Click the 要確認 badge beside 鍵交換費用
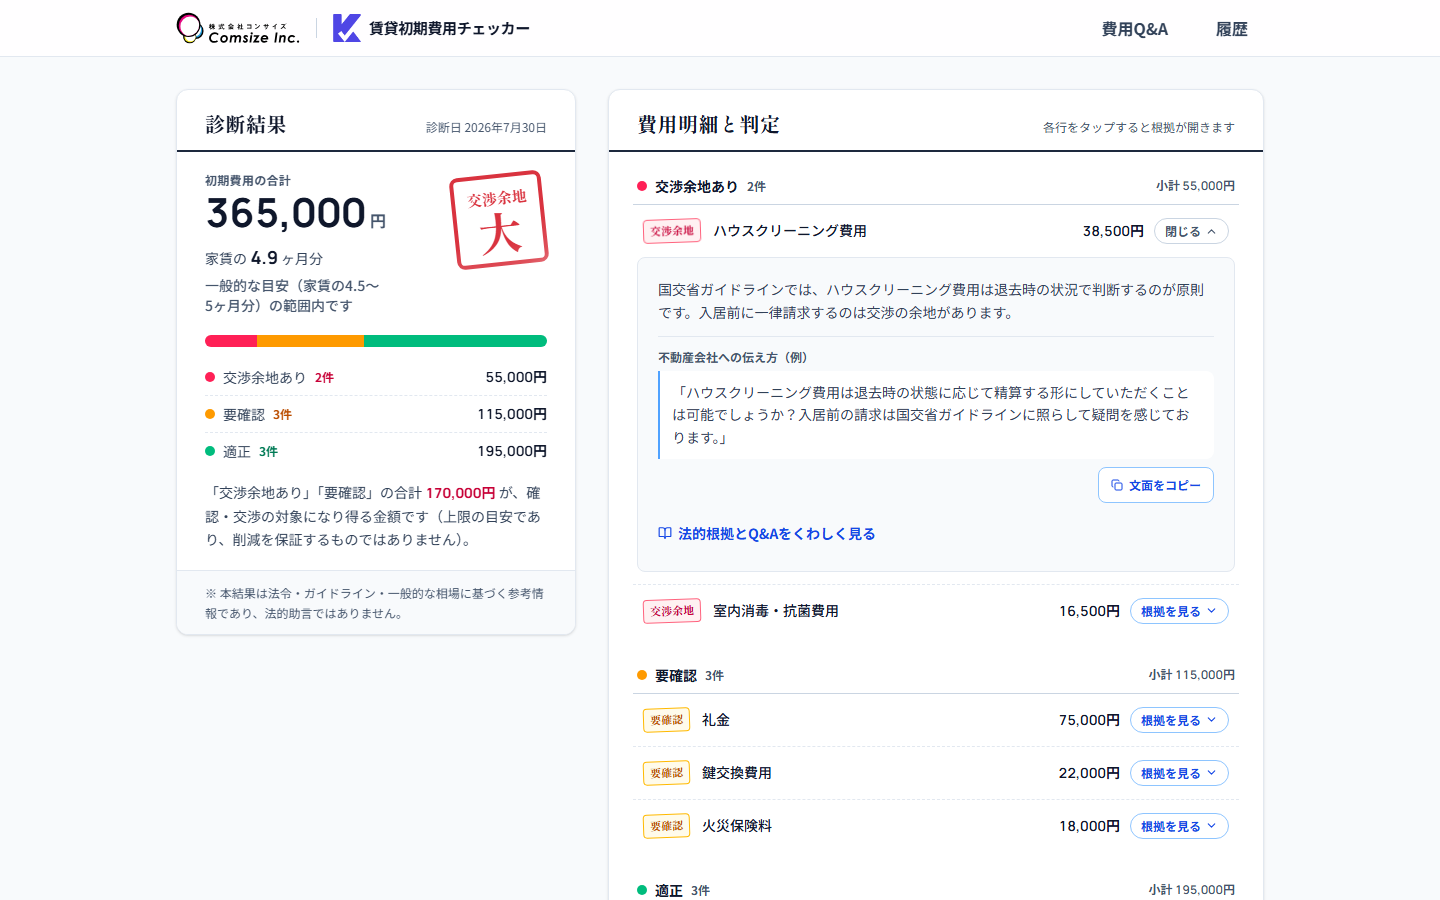The width and height of the screenshot is (1440, 900). click(666, 773)
